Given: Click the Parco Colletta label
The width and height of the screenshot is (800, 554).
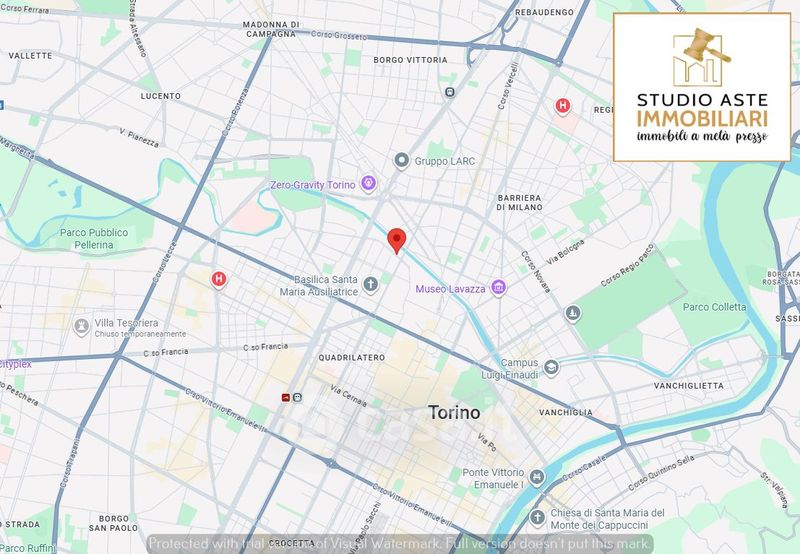Looking at the screenshot, I should click(x=715, y=307).
